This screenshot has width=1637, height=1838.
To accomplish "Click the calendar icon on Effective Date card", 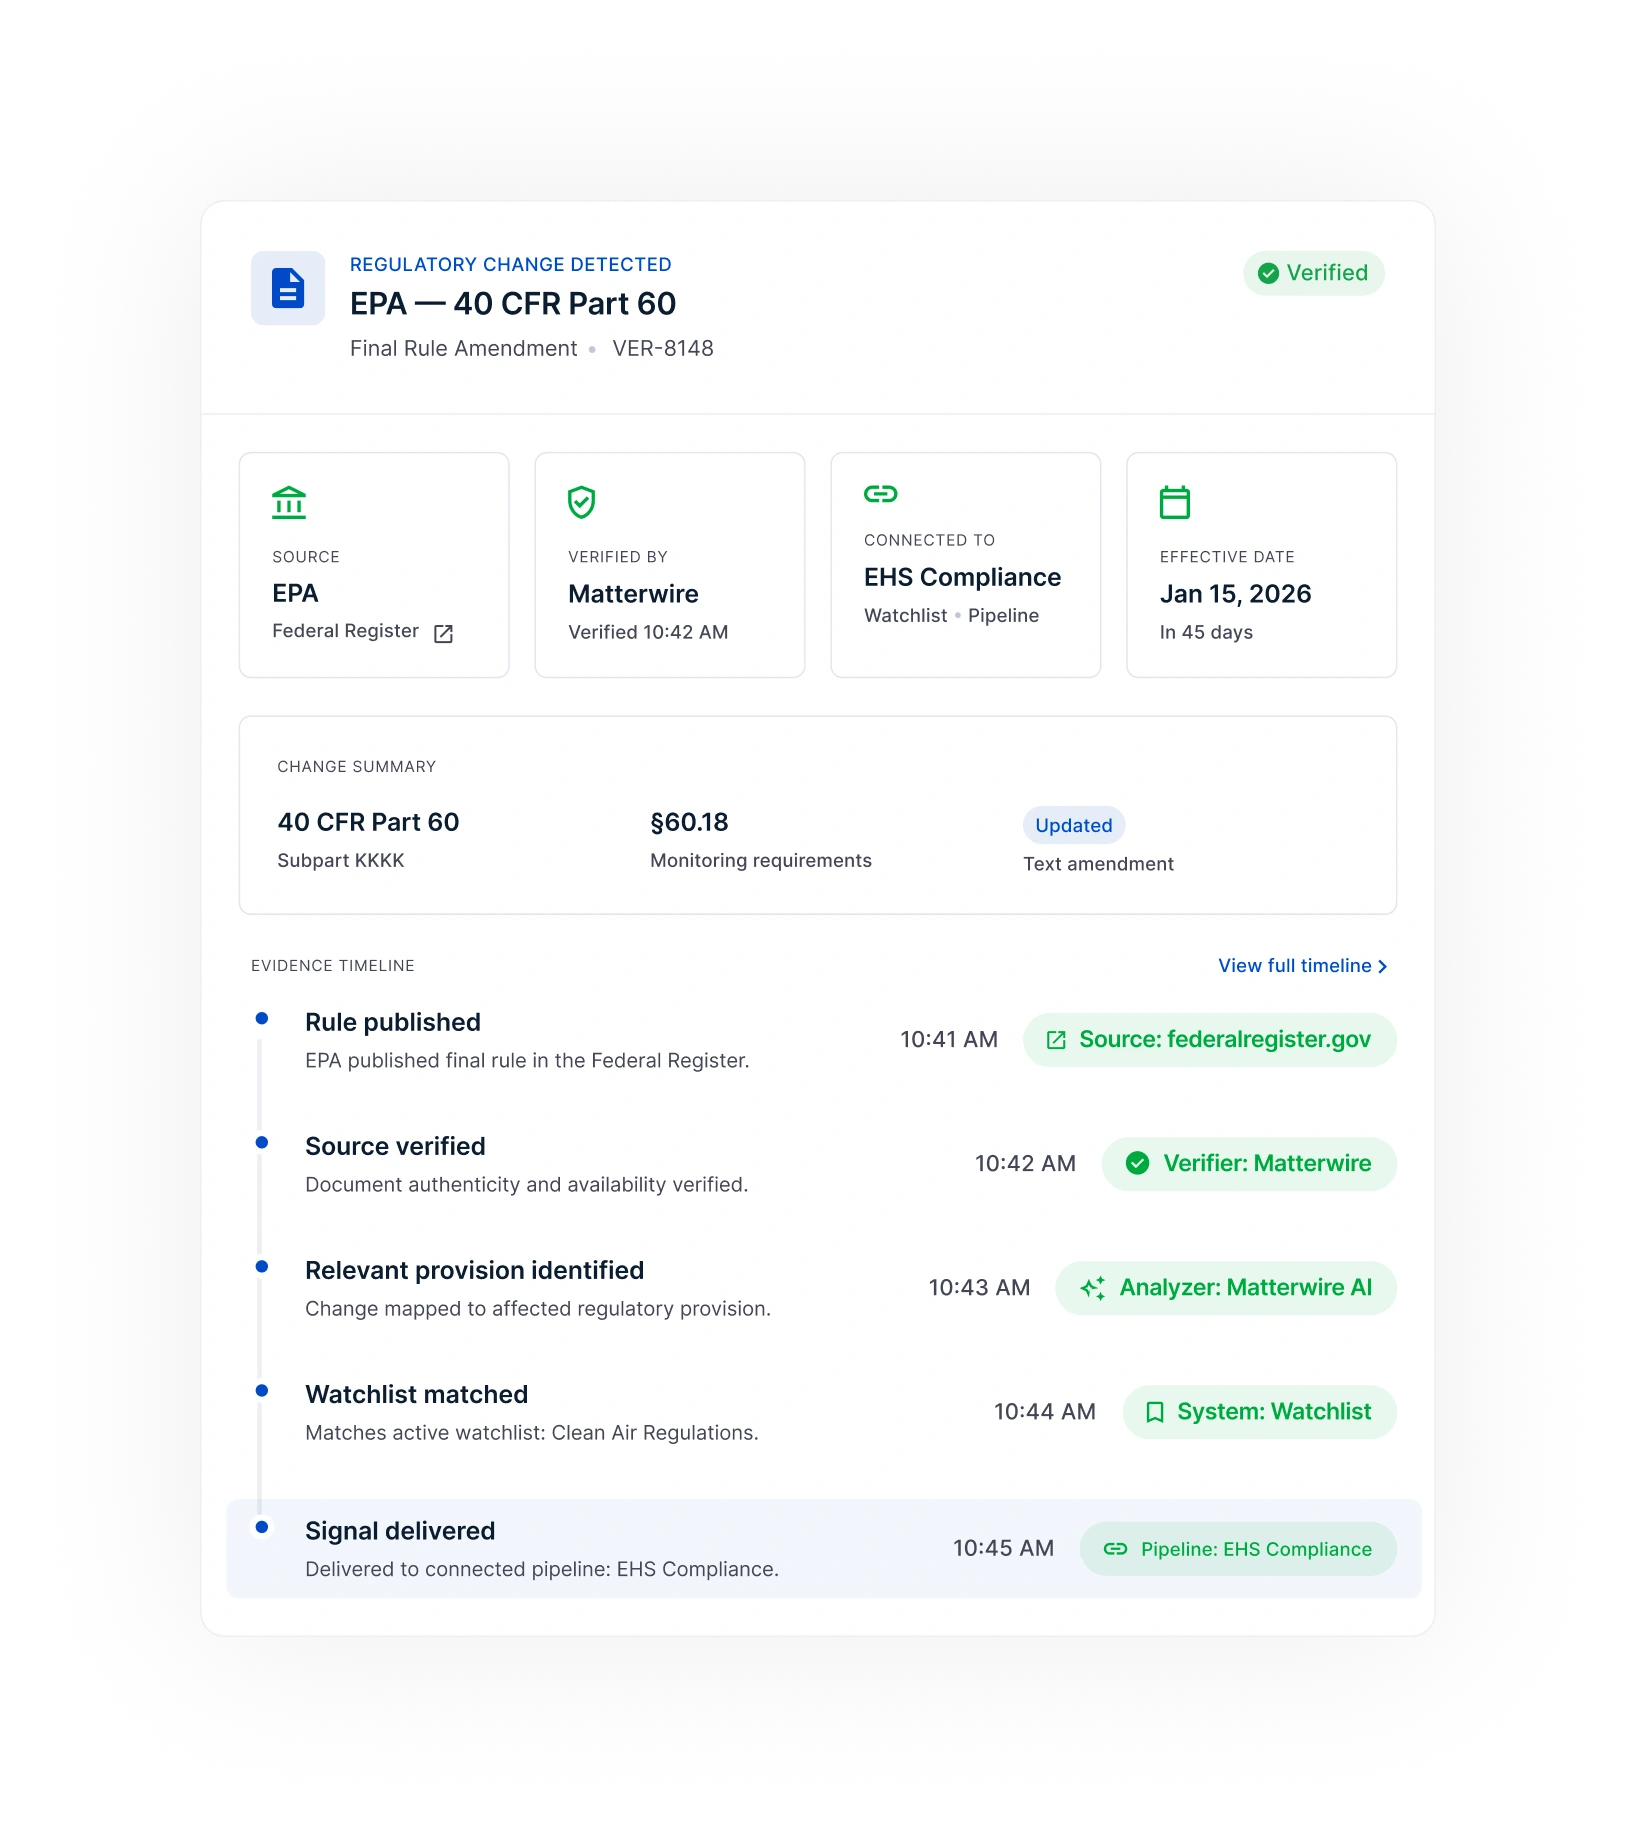I will (1175, 502).
